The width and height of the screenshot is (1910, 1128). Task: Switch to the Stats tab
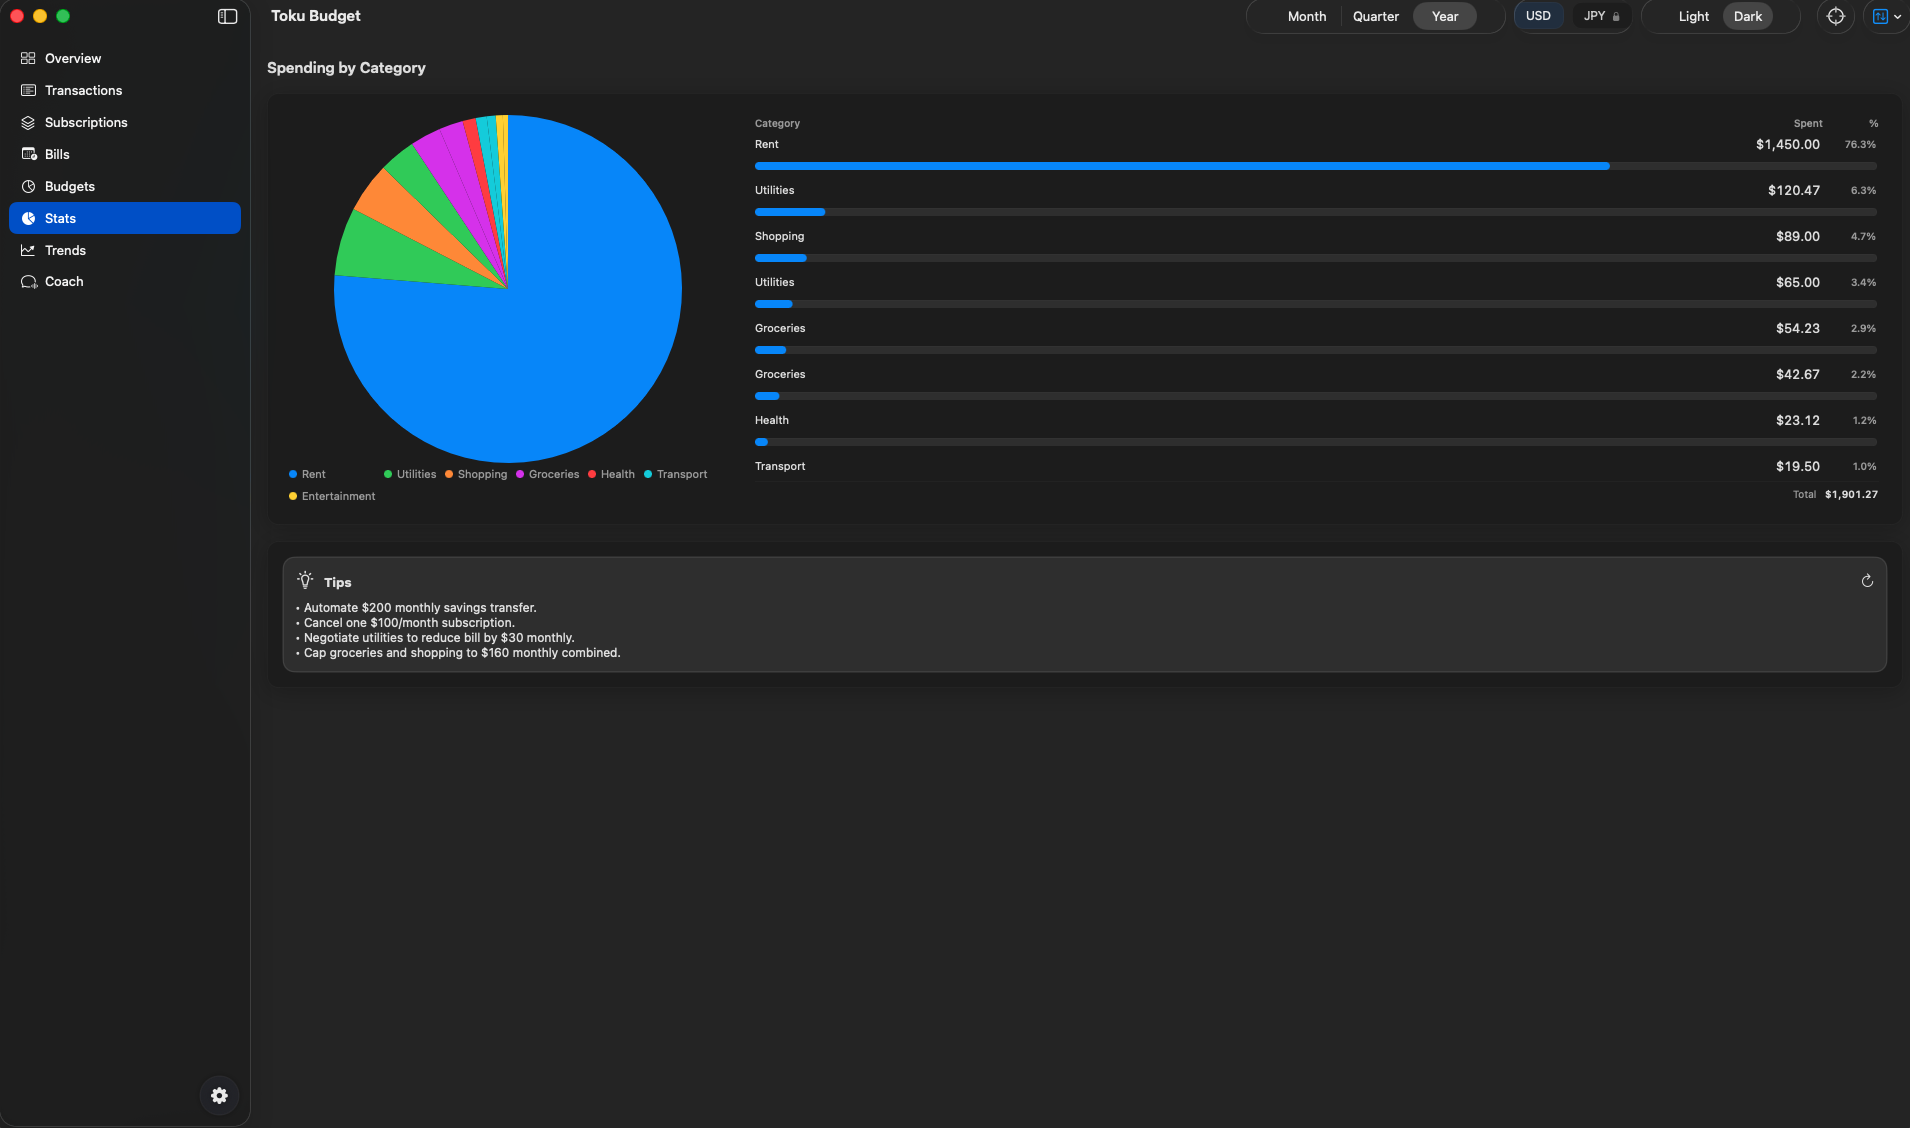coord(60,218)
